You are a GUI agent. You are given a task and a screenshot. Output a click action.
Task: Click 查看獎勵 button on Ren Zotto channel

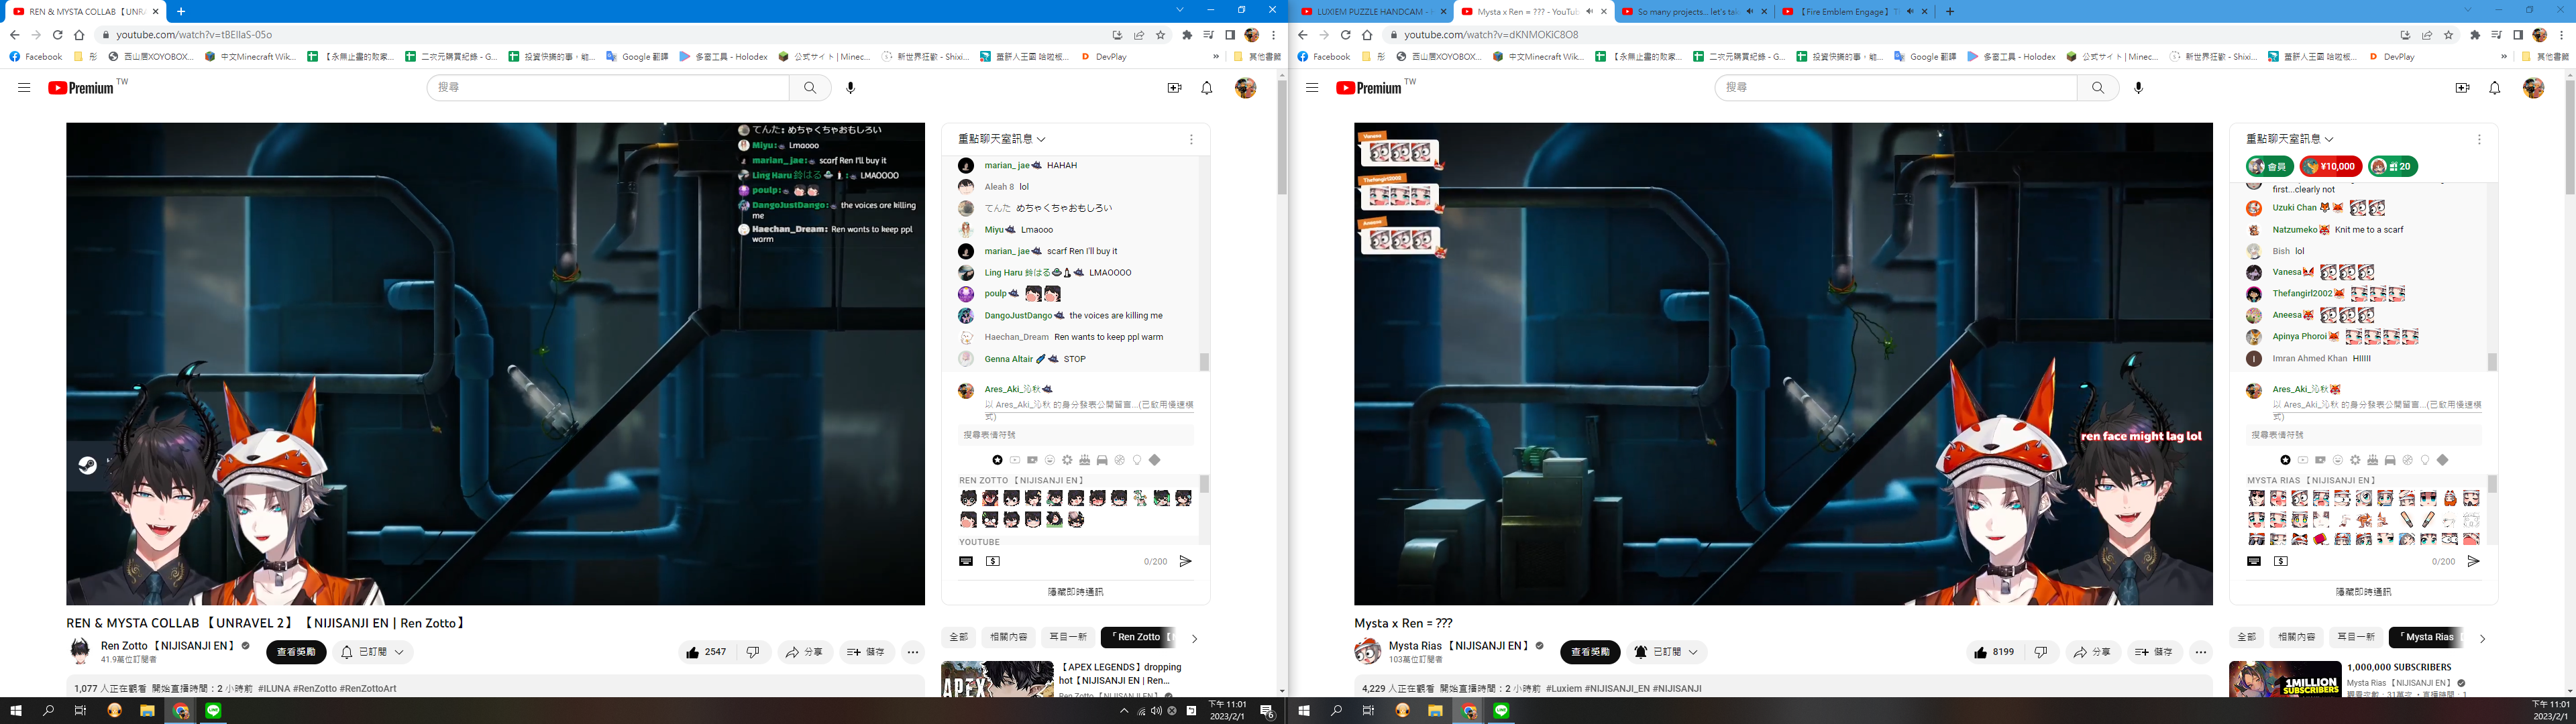coord(296,652)
